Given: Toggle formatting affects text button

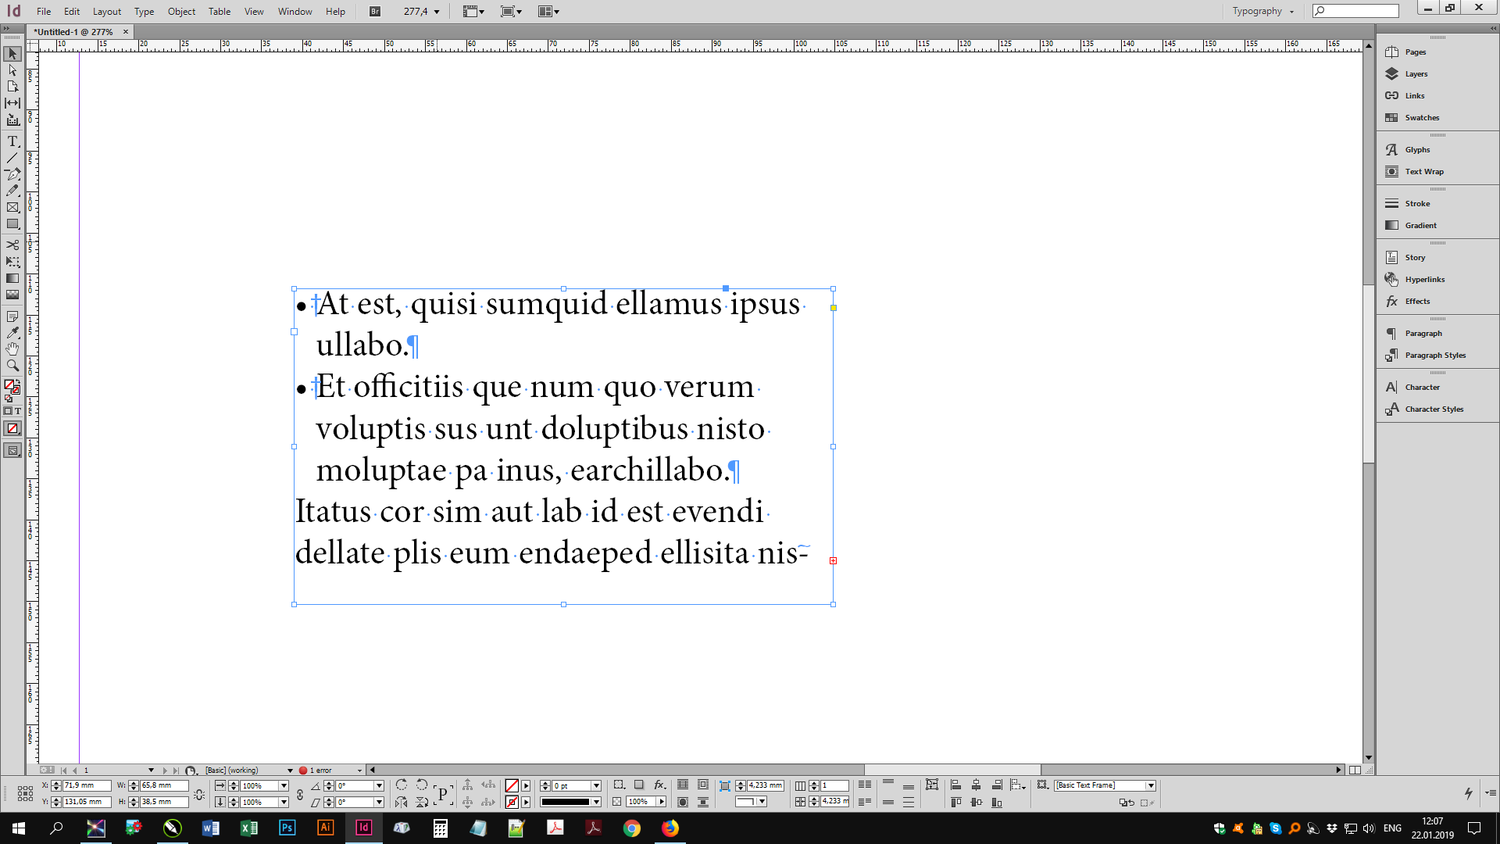Looking at the screenshot, I should tap(17, 411).
